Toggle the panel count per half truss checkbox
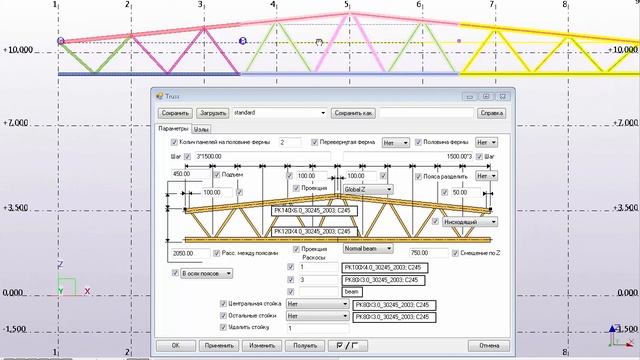Viewport: 640px width, 360px height. [x=174, y=142]
